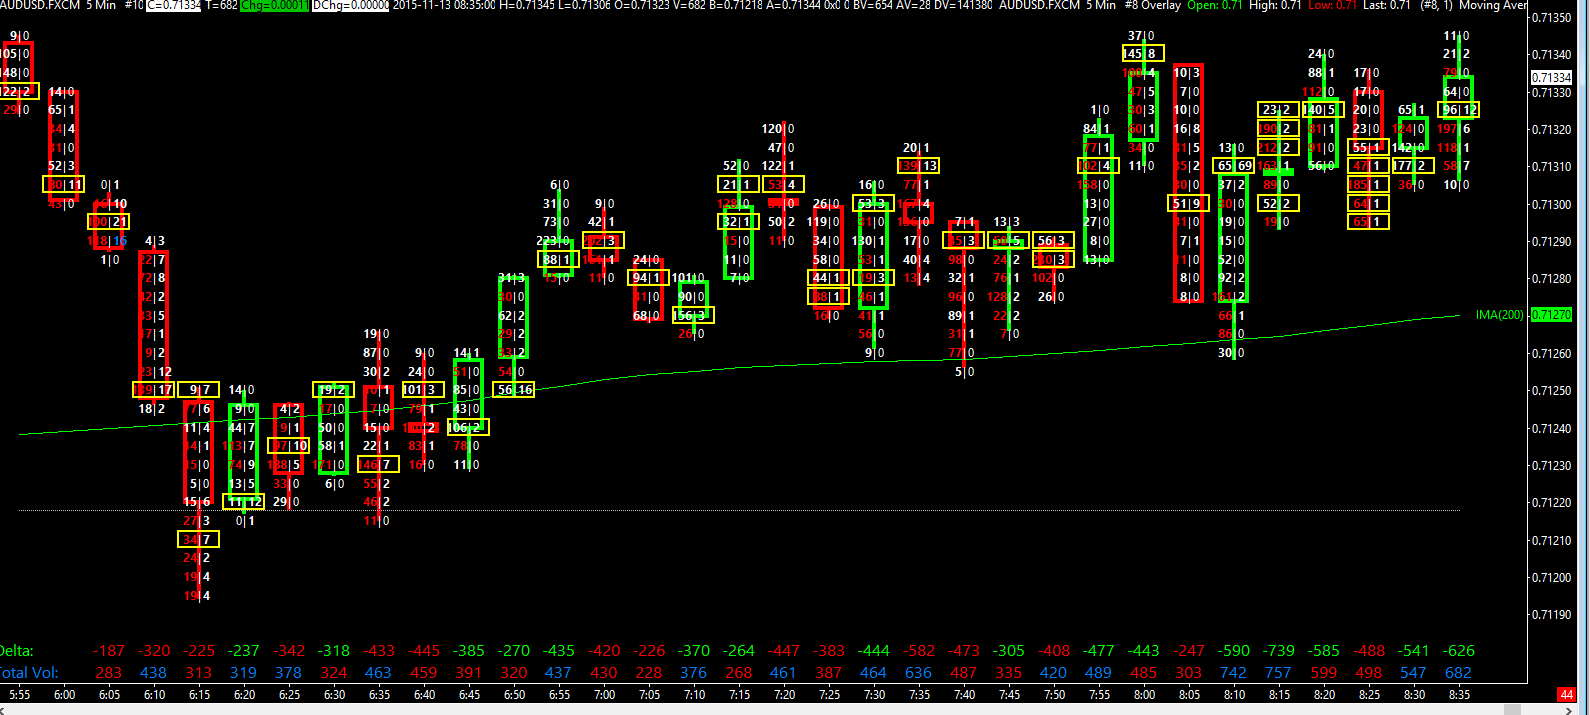Click the 6:15 time axis label
The height and width of the screenshot is (715, 1590).
click(x=199, y=695)
